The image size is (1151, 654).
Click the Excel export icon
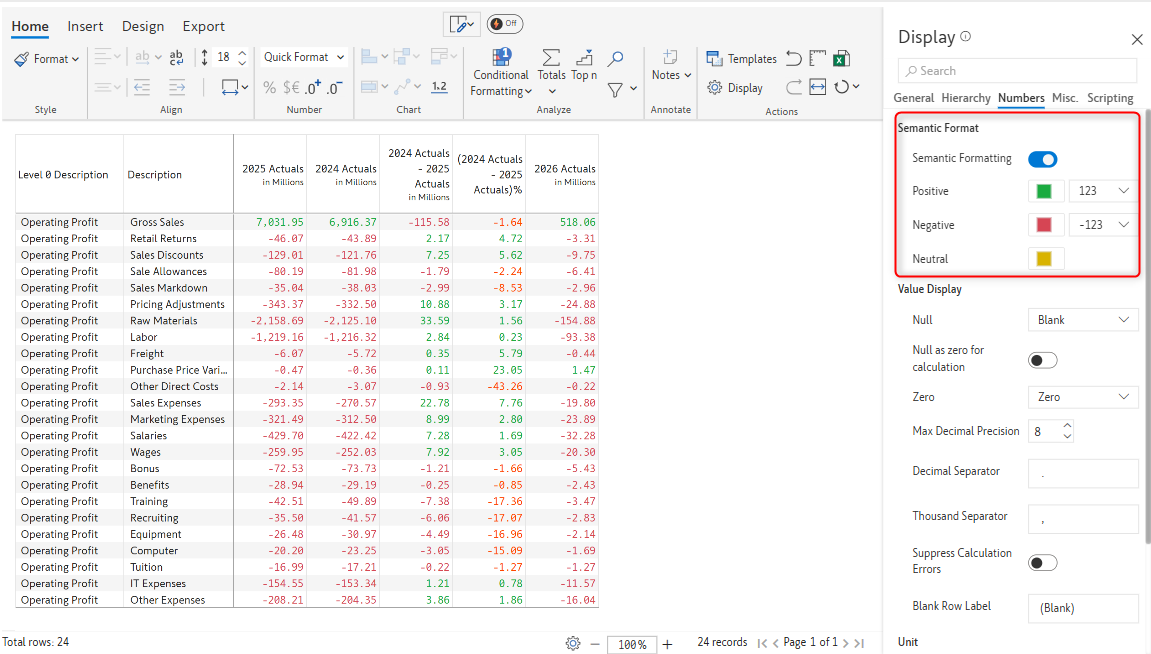(x=842, y=59)
